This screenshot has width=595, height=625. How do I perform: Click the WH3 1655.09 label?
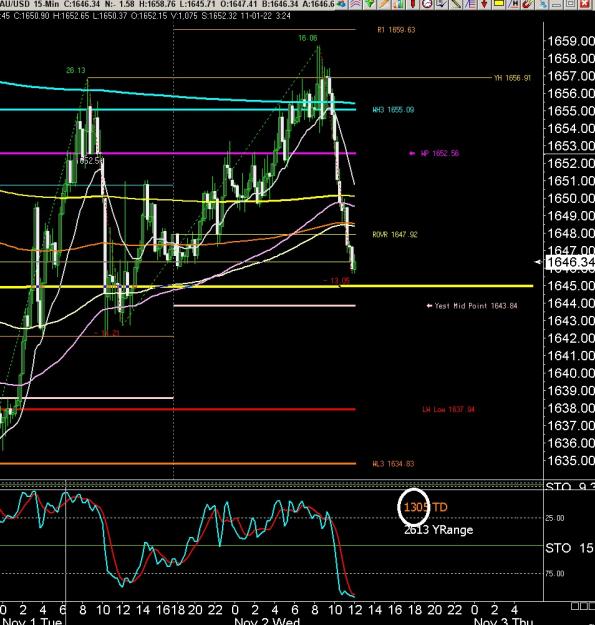tap(393, 110)
